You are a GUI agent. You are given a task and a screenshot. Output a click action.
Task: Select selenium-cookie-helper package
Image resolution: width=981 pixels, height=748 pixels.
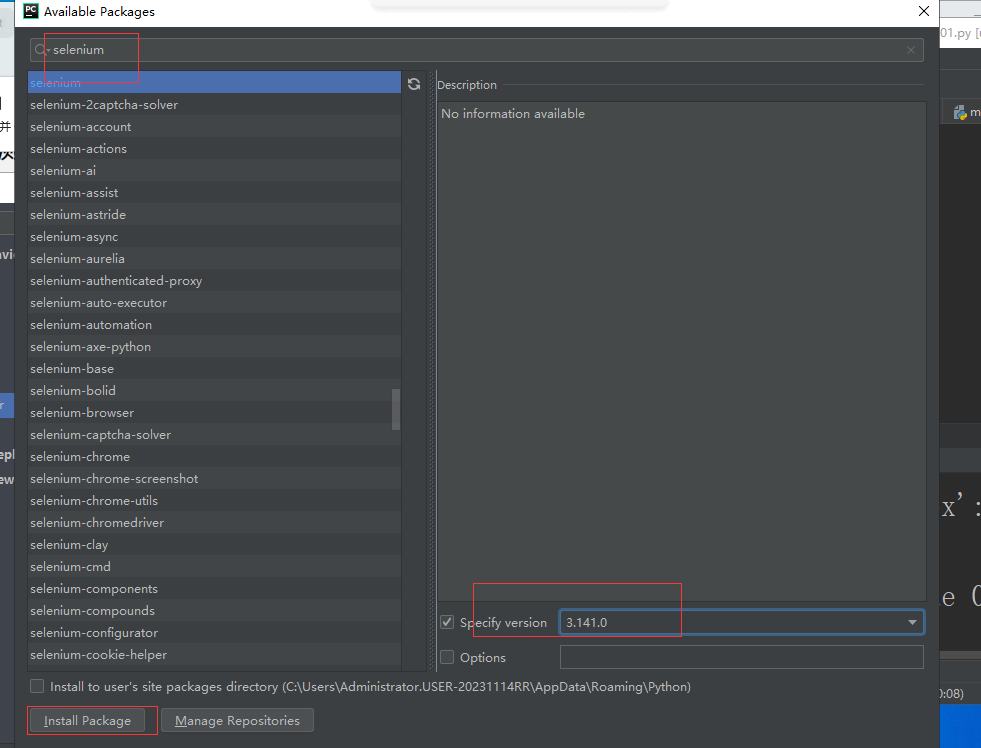click(x=214, y=654)
